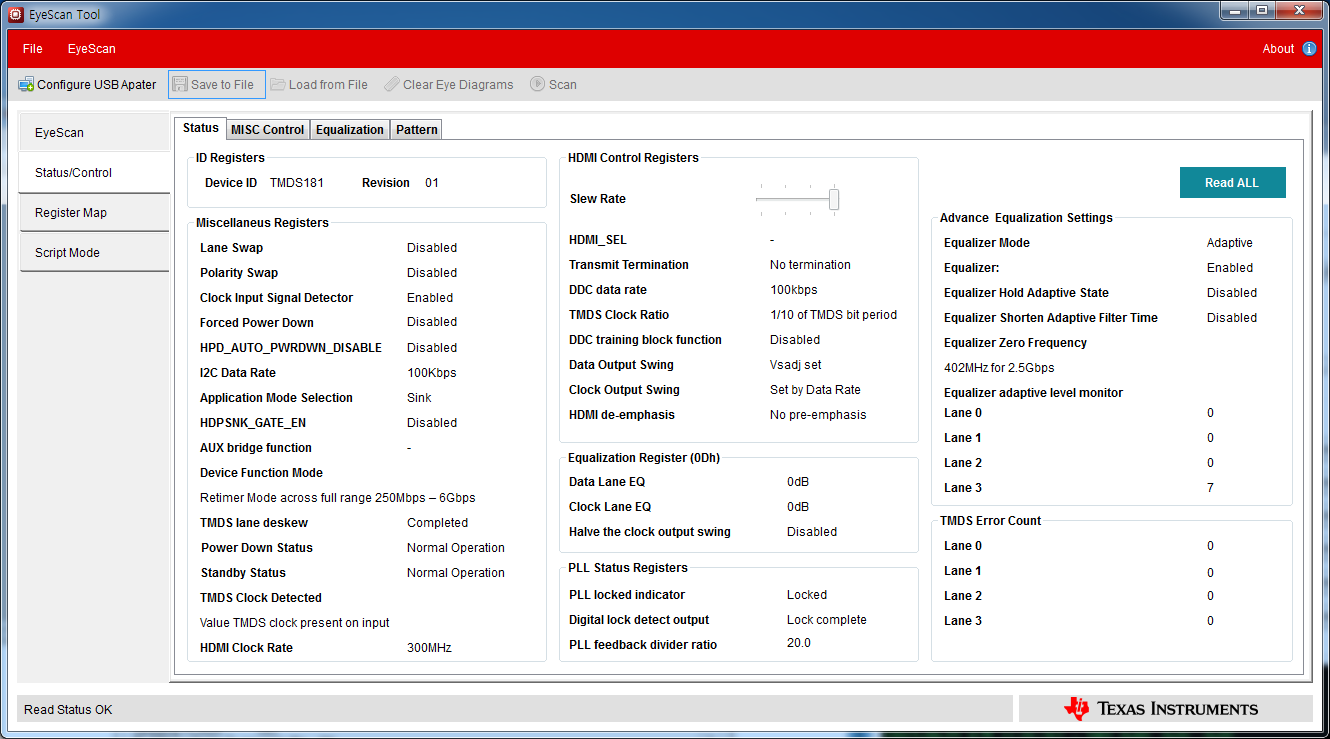Open Script Mode from the sidebar
Screen dimensions: 1330x739
94,252
